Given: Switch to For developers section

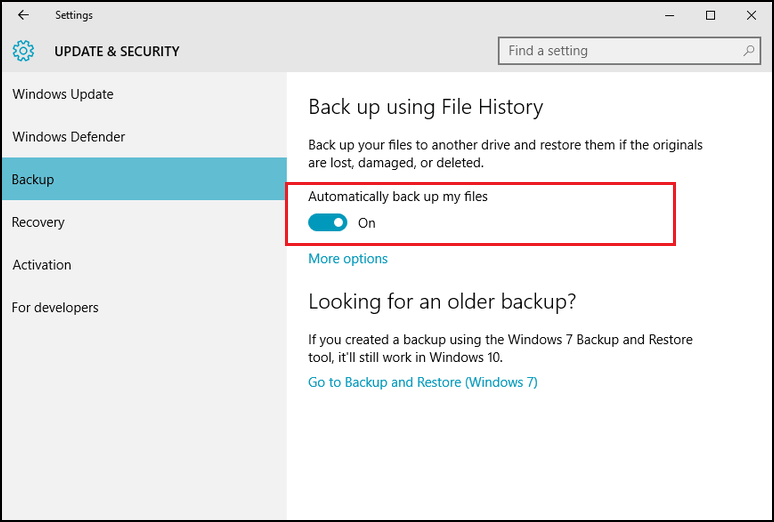Looking at the screenshot, I should click(x=55, y=308).
